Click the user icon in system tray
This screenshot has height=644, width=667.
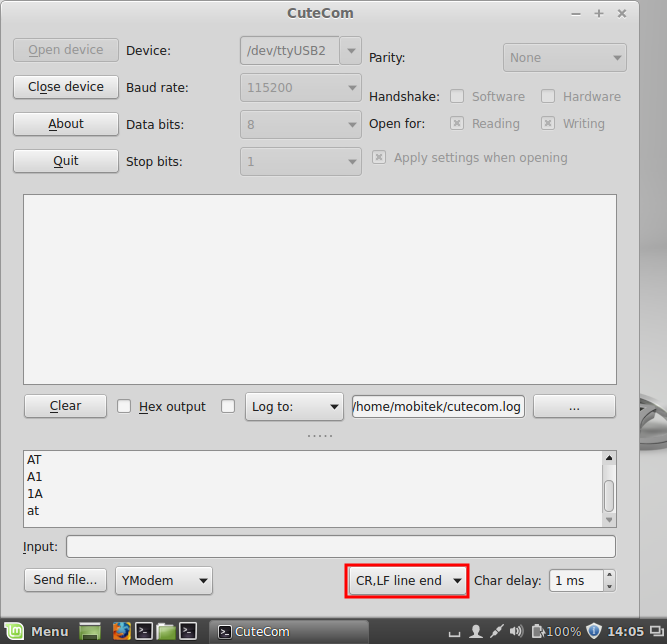click(476, 631)
